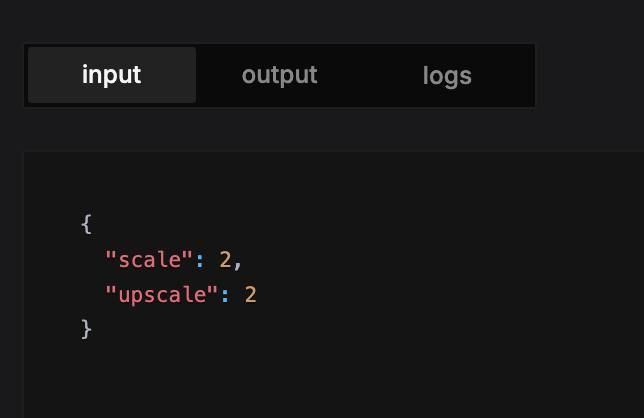Click the value 2 after "scale"

coord(225,260)
